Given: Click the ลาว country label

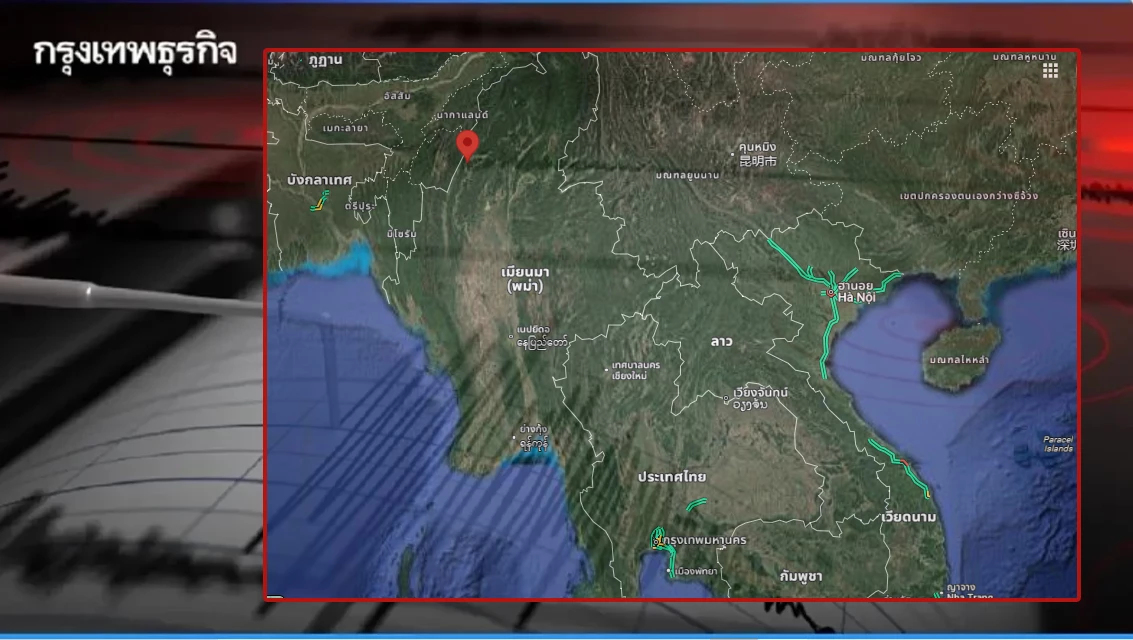Looking at the screenshot, I should (721, 342).
